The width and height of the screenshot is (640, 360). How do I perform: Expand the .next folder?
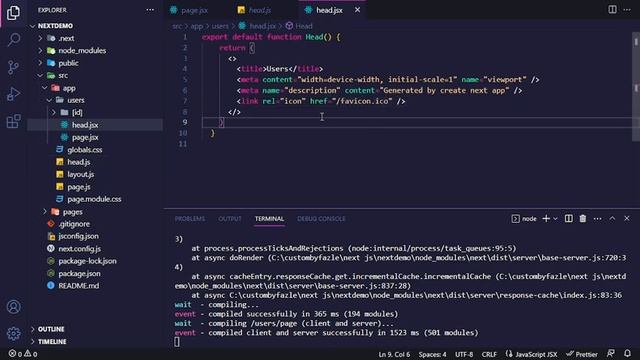pyautogui.click(x=66, y=38)
